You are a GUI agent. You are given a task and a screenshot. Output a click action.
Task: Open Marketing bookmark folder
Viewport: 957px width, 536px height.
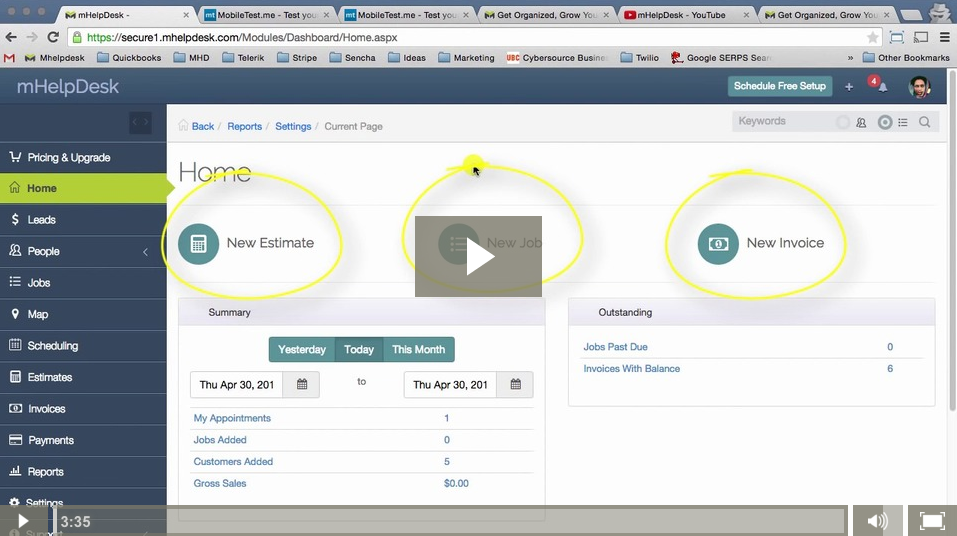point(467,57)
